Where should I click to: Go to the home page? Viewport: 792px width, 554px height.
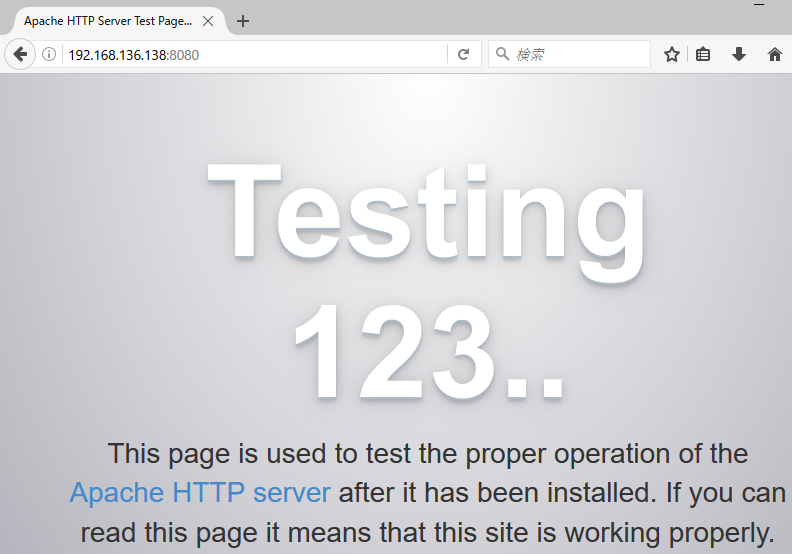pyautogui.click(x=774, y=55)
